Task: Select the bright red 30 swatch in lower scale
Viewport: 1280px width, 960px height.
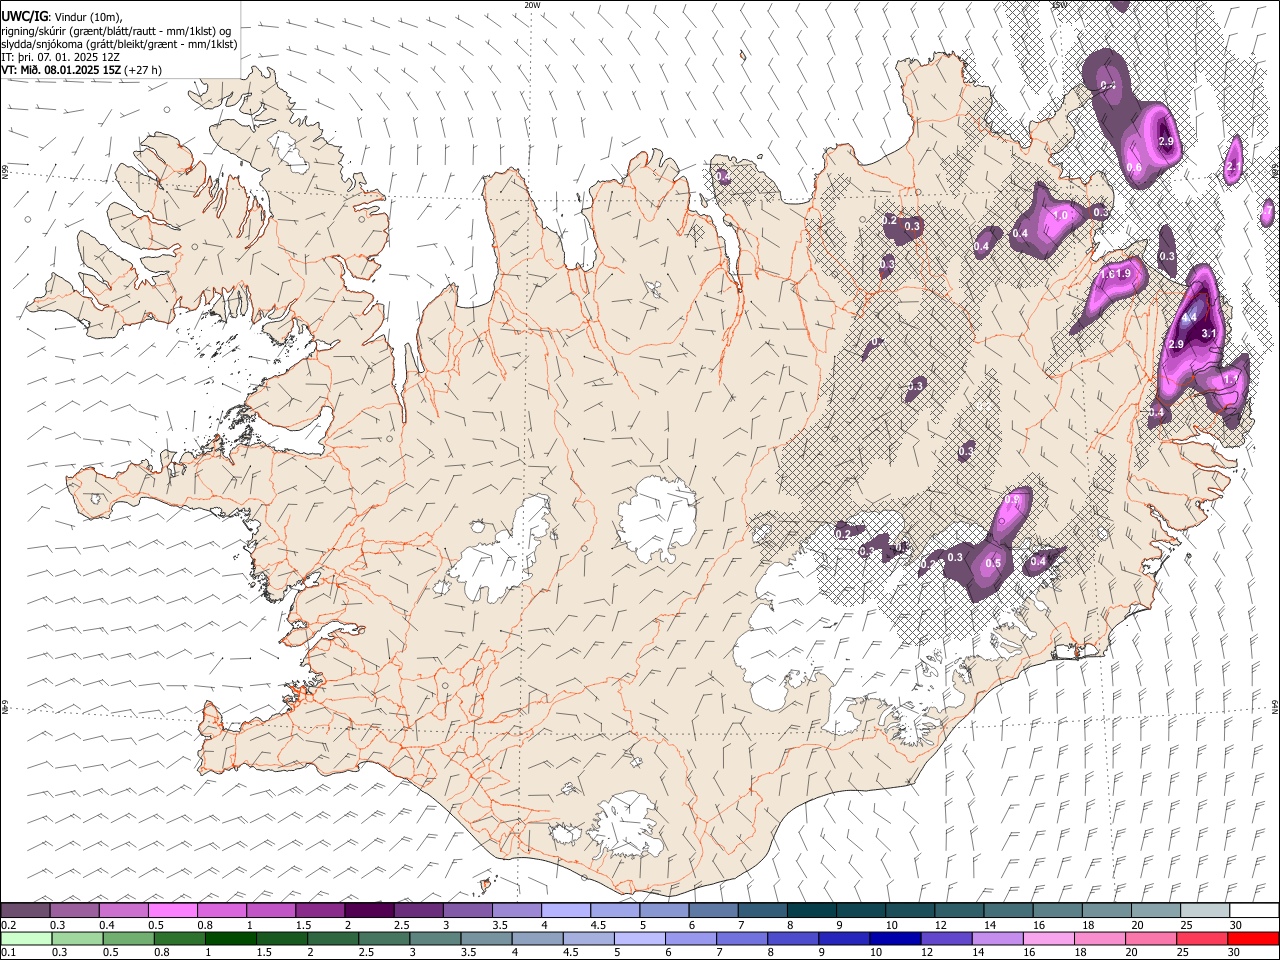Action: pyautogui.click(x=1253, y=938)
